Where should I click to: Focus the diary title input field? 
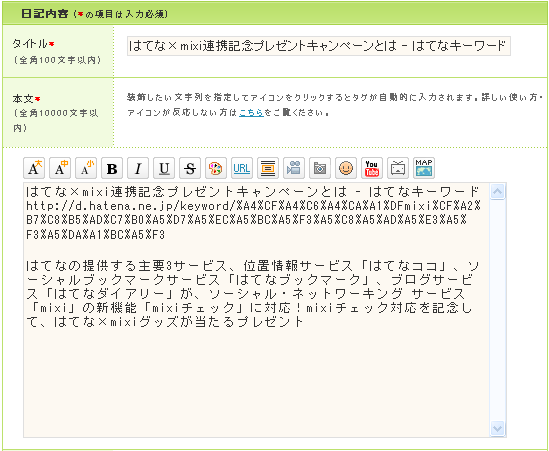(319, 46)
